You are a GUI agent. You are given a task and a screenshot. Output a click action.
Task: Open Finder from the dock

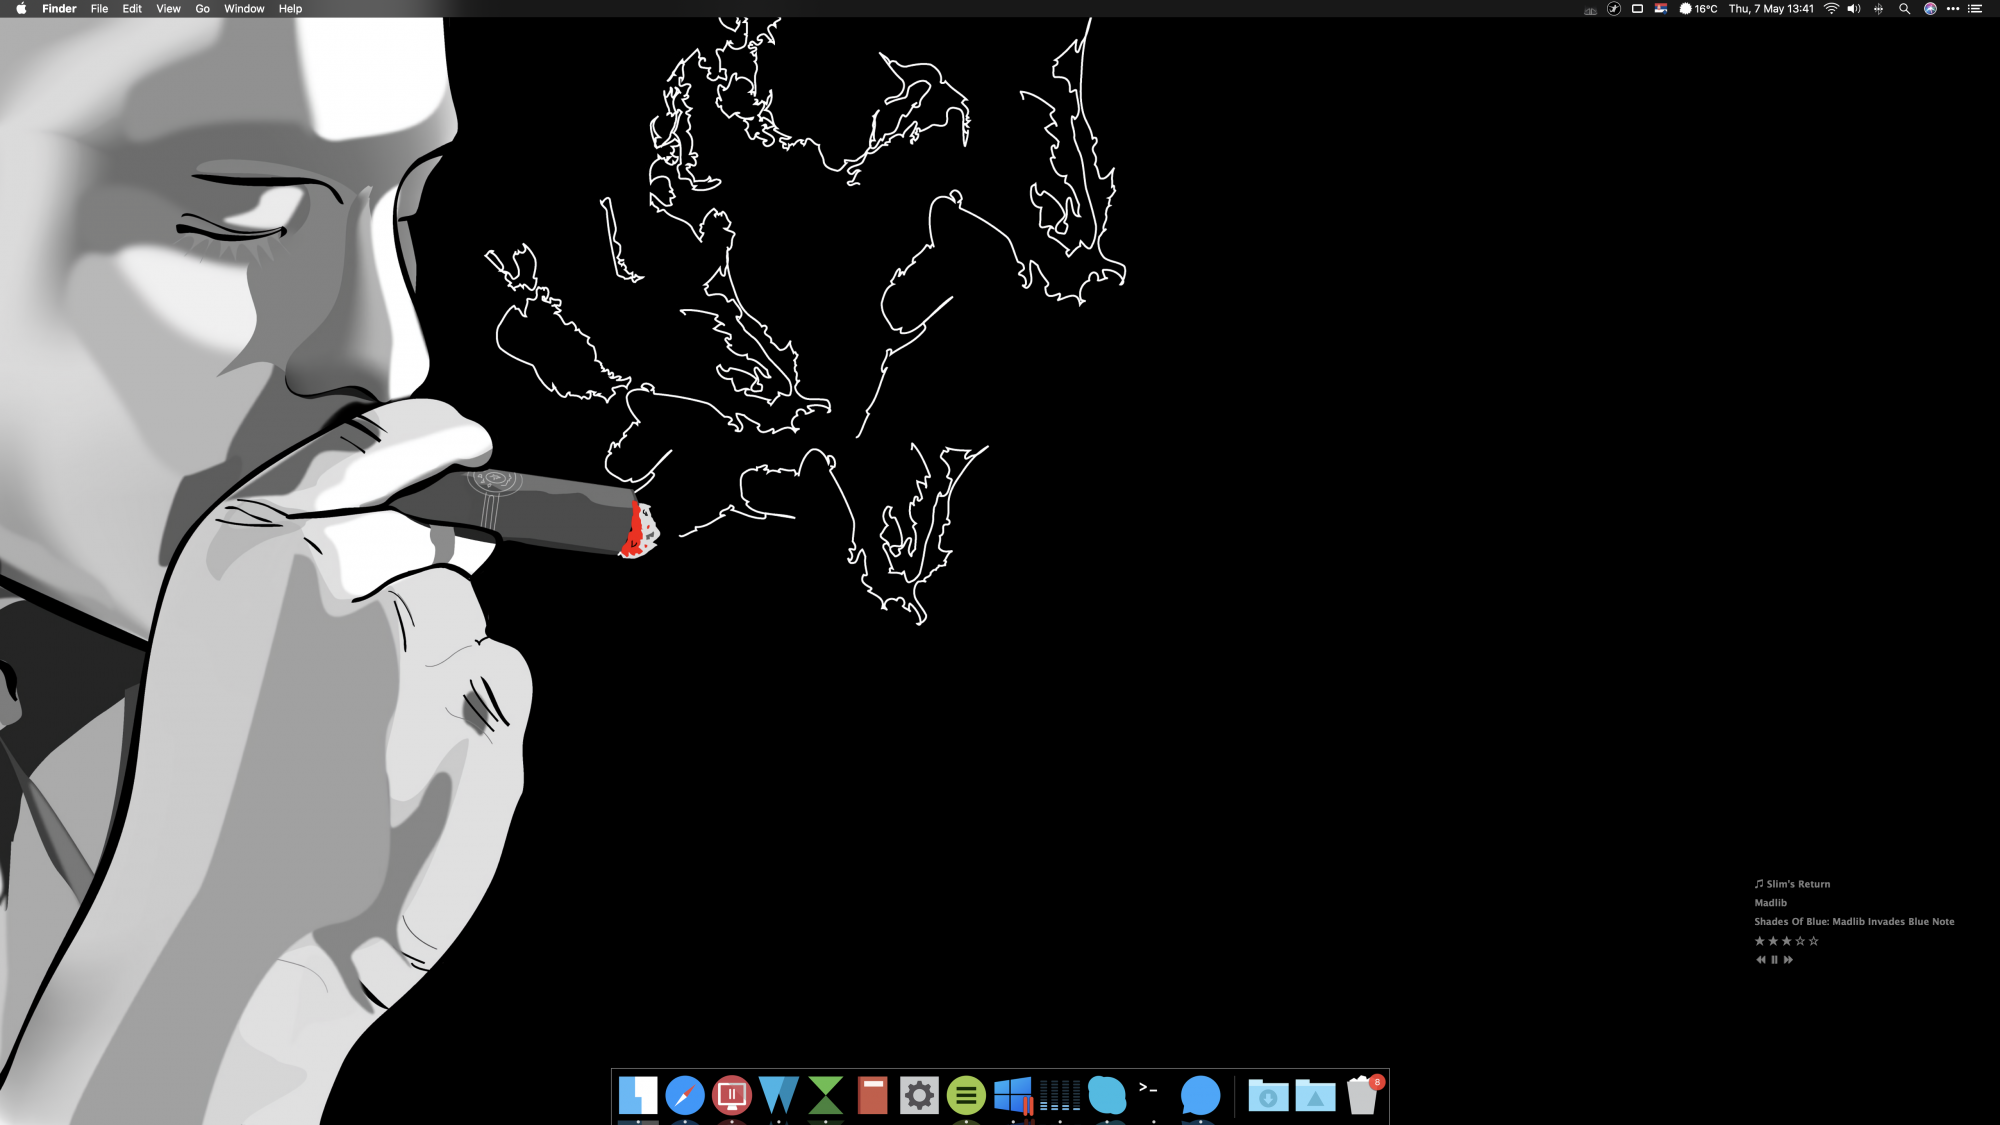[637, 1095]
